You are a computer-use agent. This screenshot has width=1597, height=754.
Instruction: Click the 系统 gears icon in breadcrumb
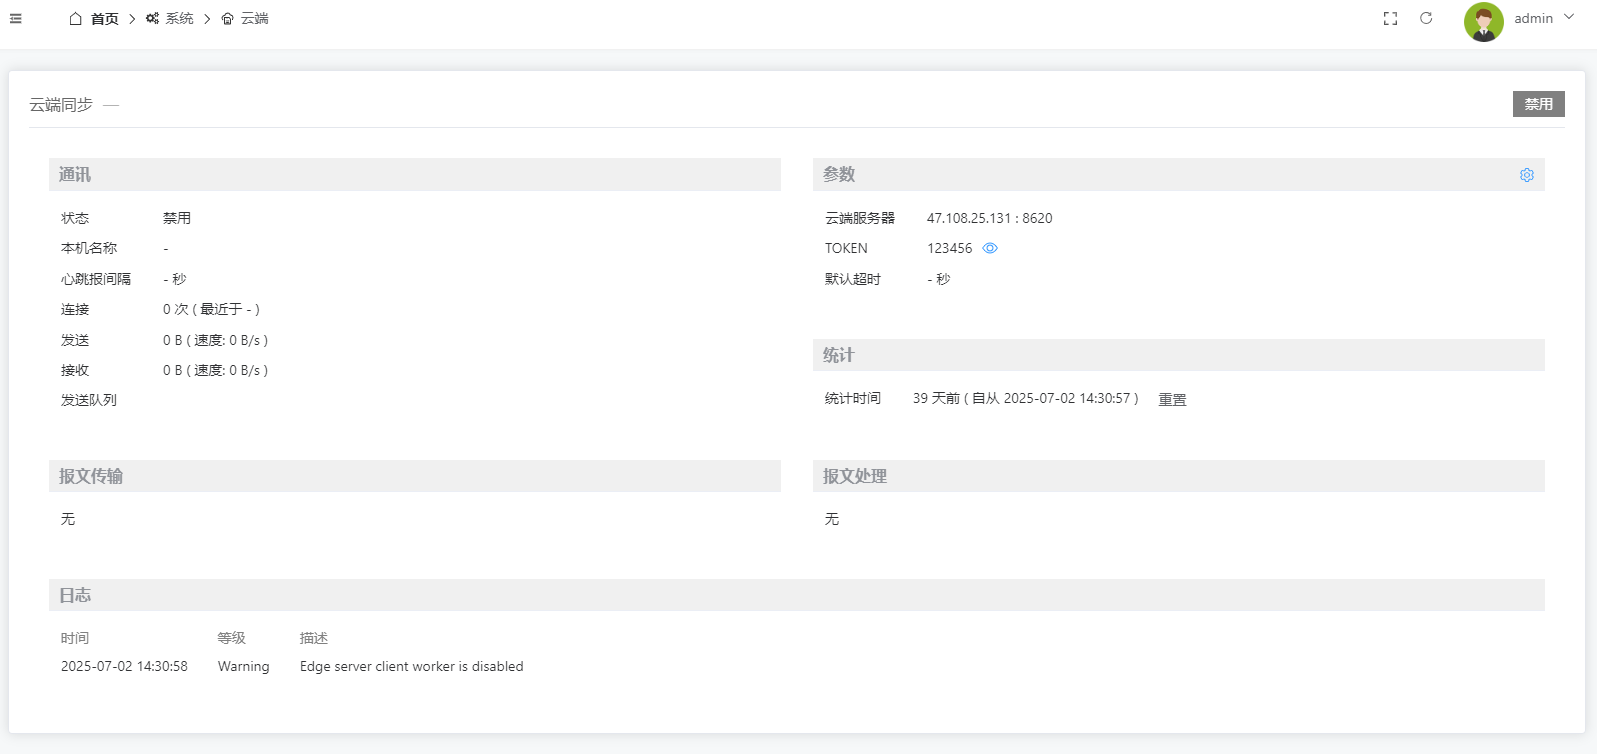152,19
